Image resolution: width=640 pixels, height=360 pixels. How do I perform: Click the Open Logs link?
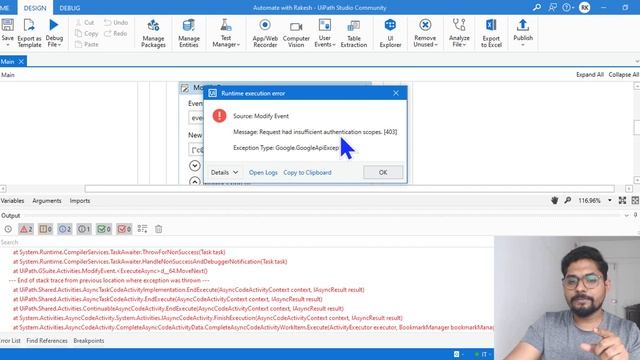263,173
